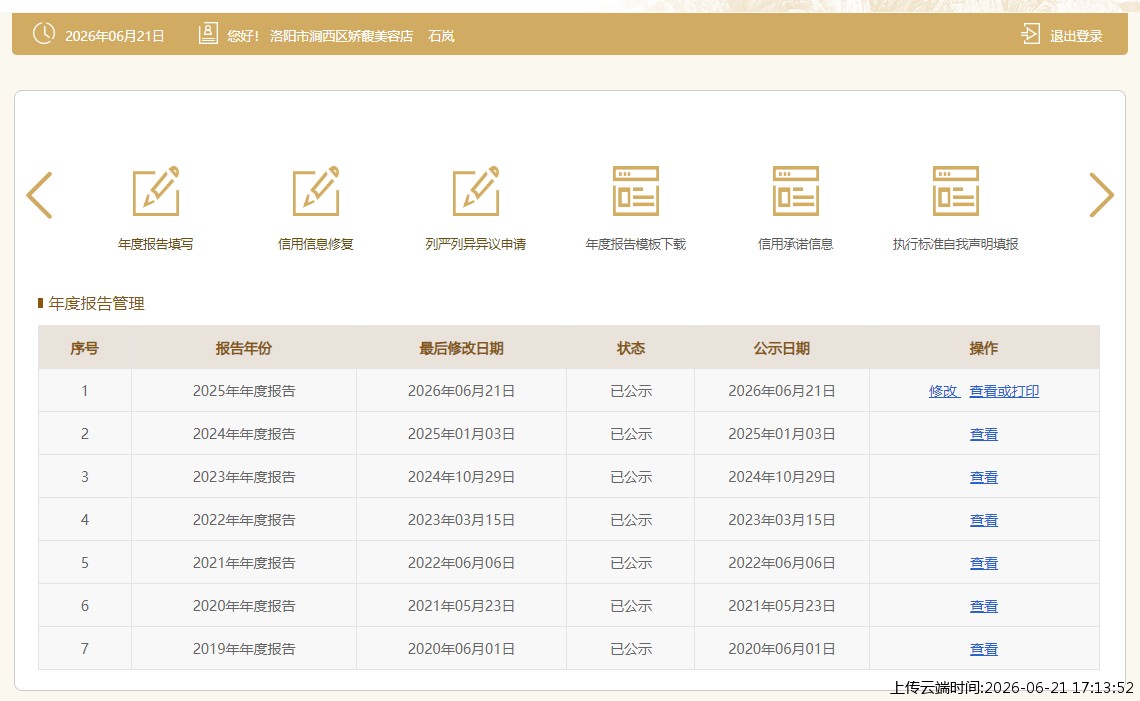Screen dimensions: 1140x701
Task: Click the 最后修改日期 column header
Action: (x=461, y=348)
